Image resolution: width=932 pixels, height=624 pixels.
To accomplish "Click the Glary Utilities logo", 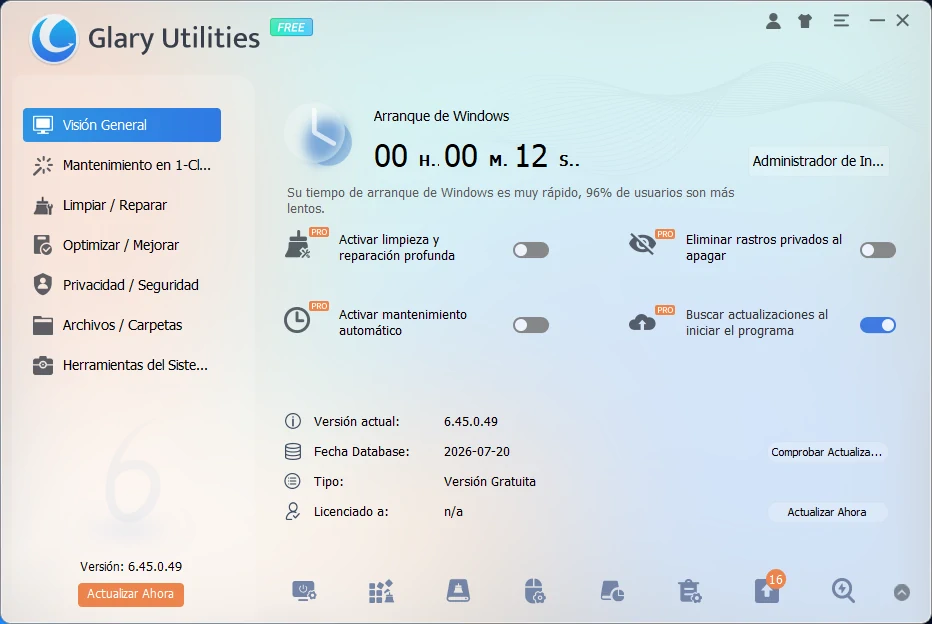I will [54, 39].
